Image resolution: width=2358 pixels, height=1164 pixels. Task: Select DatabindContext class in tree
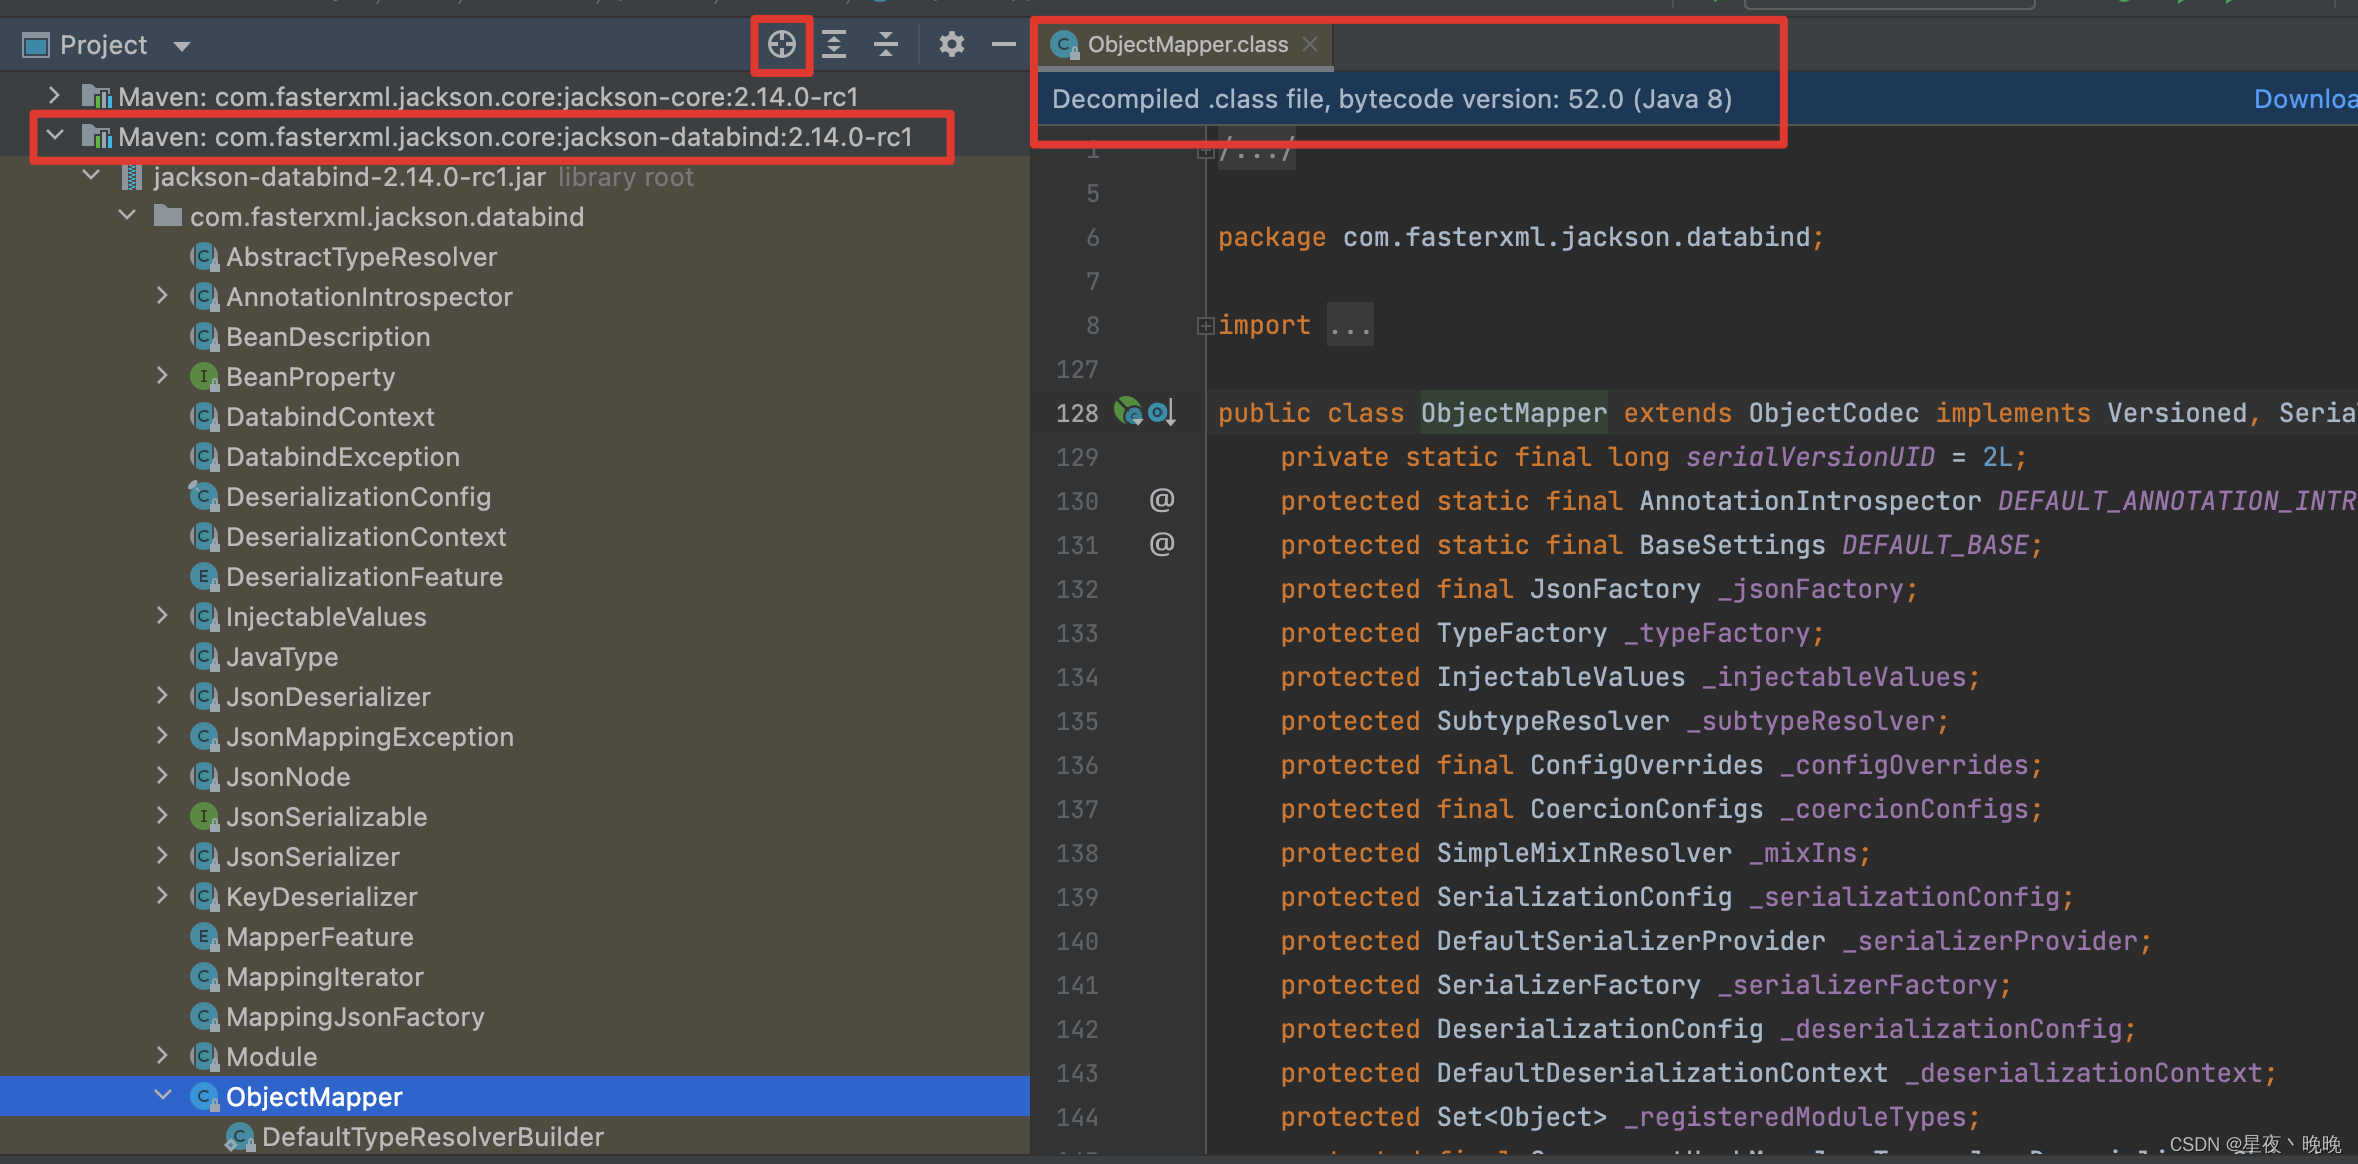coord(330,417)
